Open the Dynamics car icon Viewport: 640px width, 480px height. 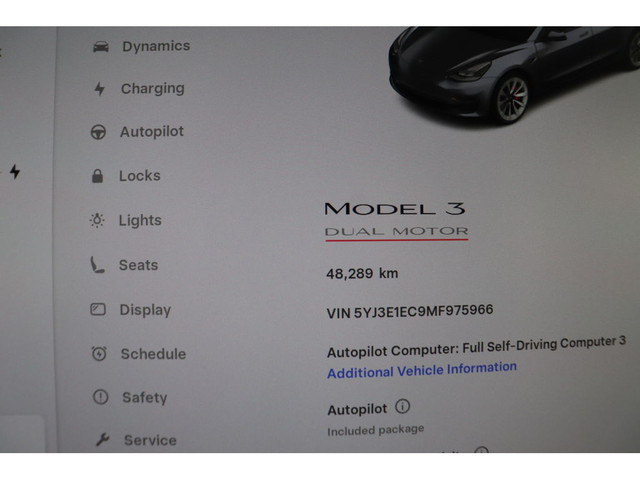[101, 47]
